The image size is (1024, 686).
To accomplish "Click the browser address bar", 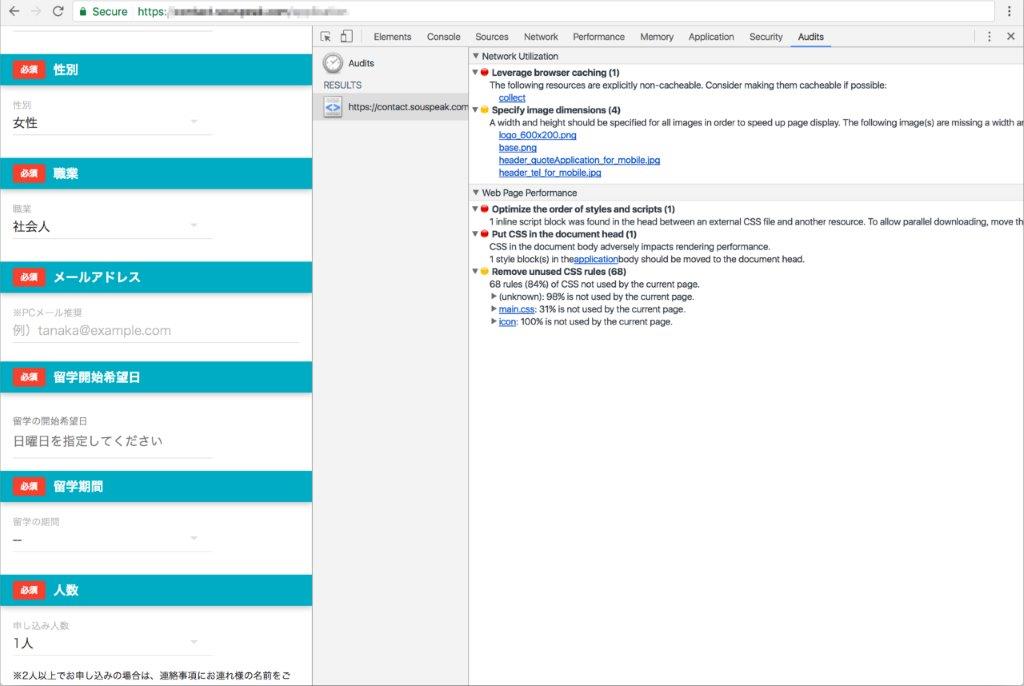I will click(x=532, y=11).
